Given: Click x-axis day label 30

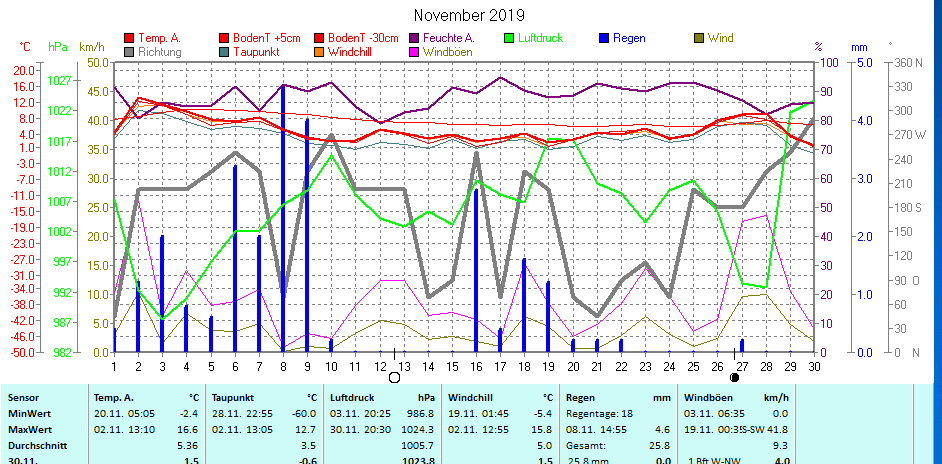Looking at the screenshot, I should [x=814, y=365].
